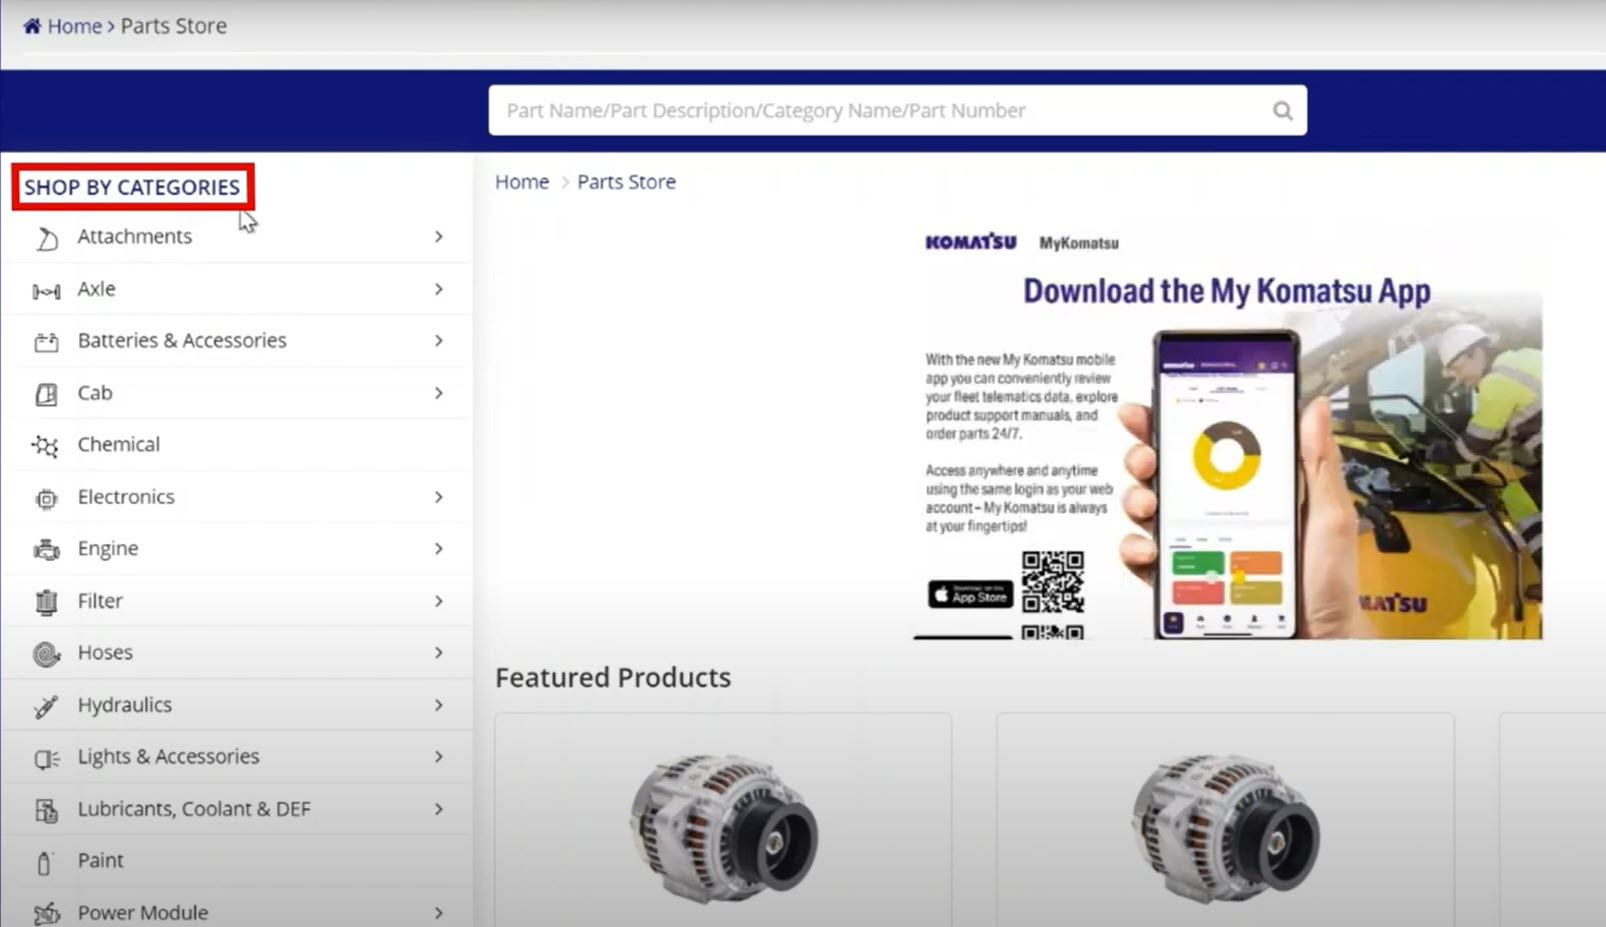Screen dimensions: 1606x927
Task: Click the SHOP BY CATEGORIES heading
Action: pyautogui.click(x=132, y=187)
